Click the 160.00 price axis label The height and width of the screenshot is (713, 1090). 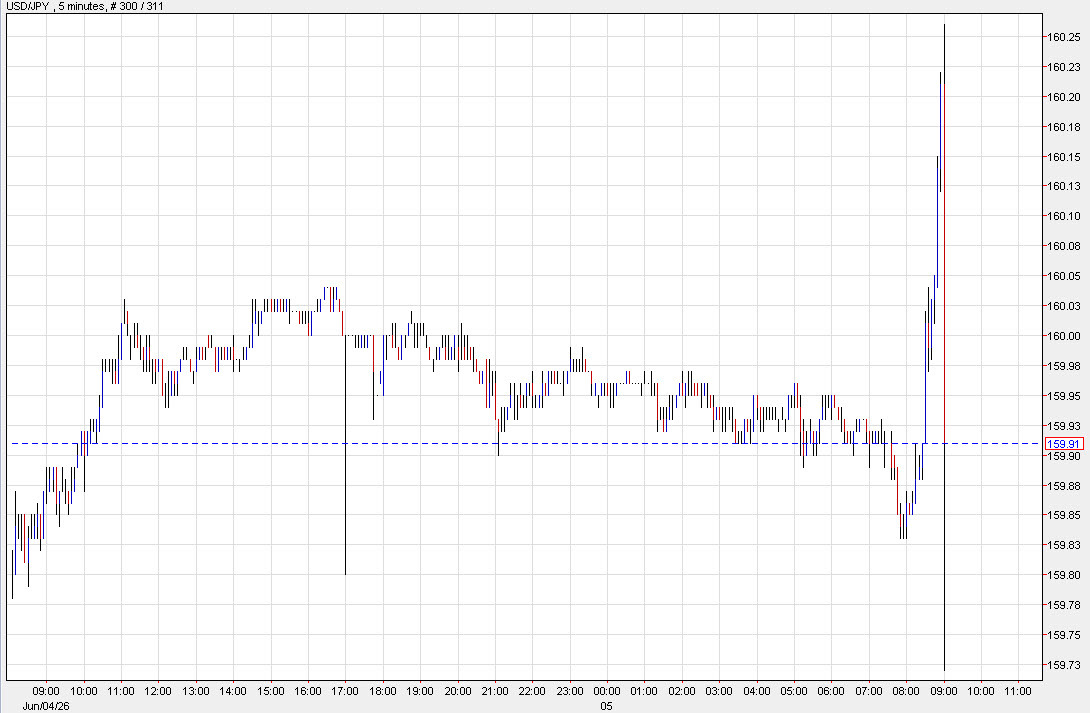(x=1064, y=336)
